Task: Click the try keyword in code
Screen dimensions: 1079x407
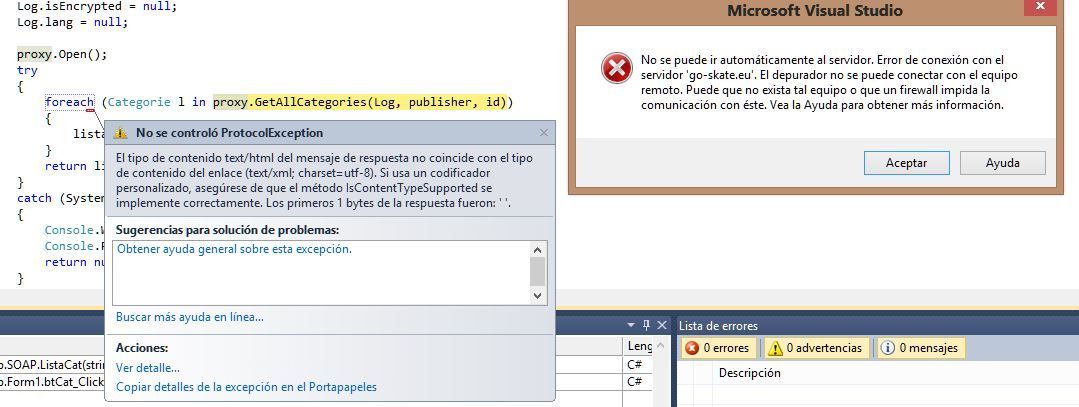Action: tap(28, 70)
